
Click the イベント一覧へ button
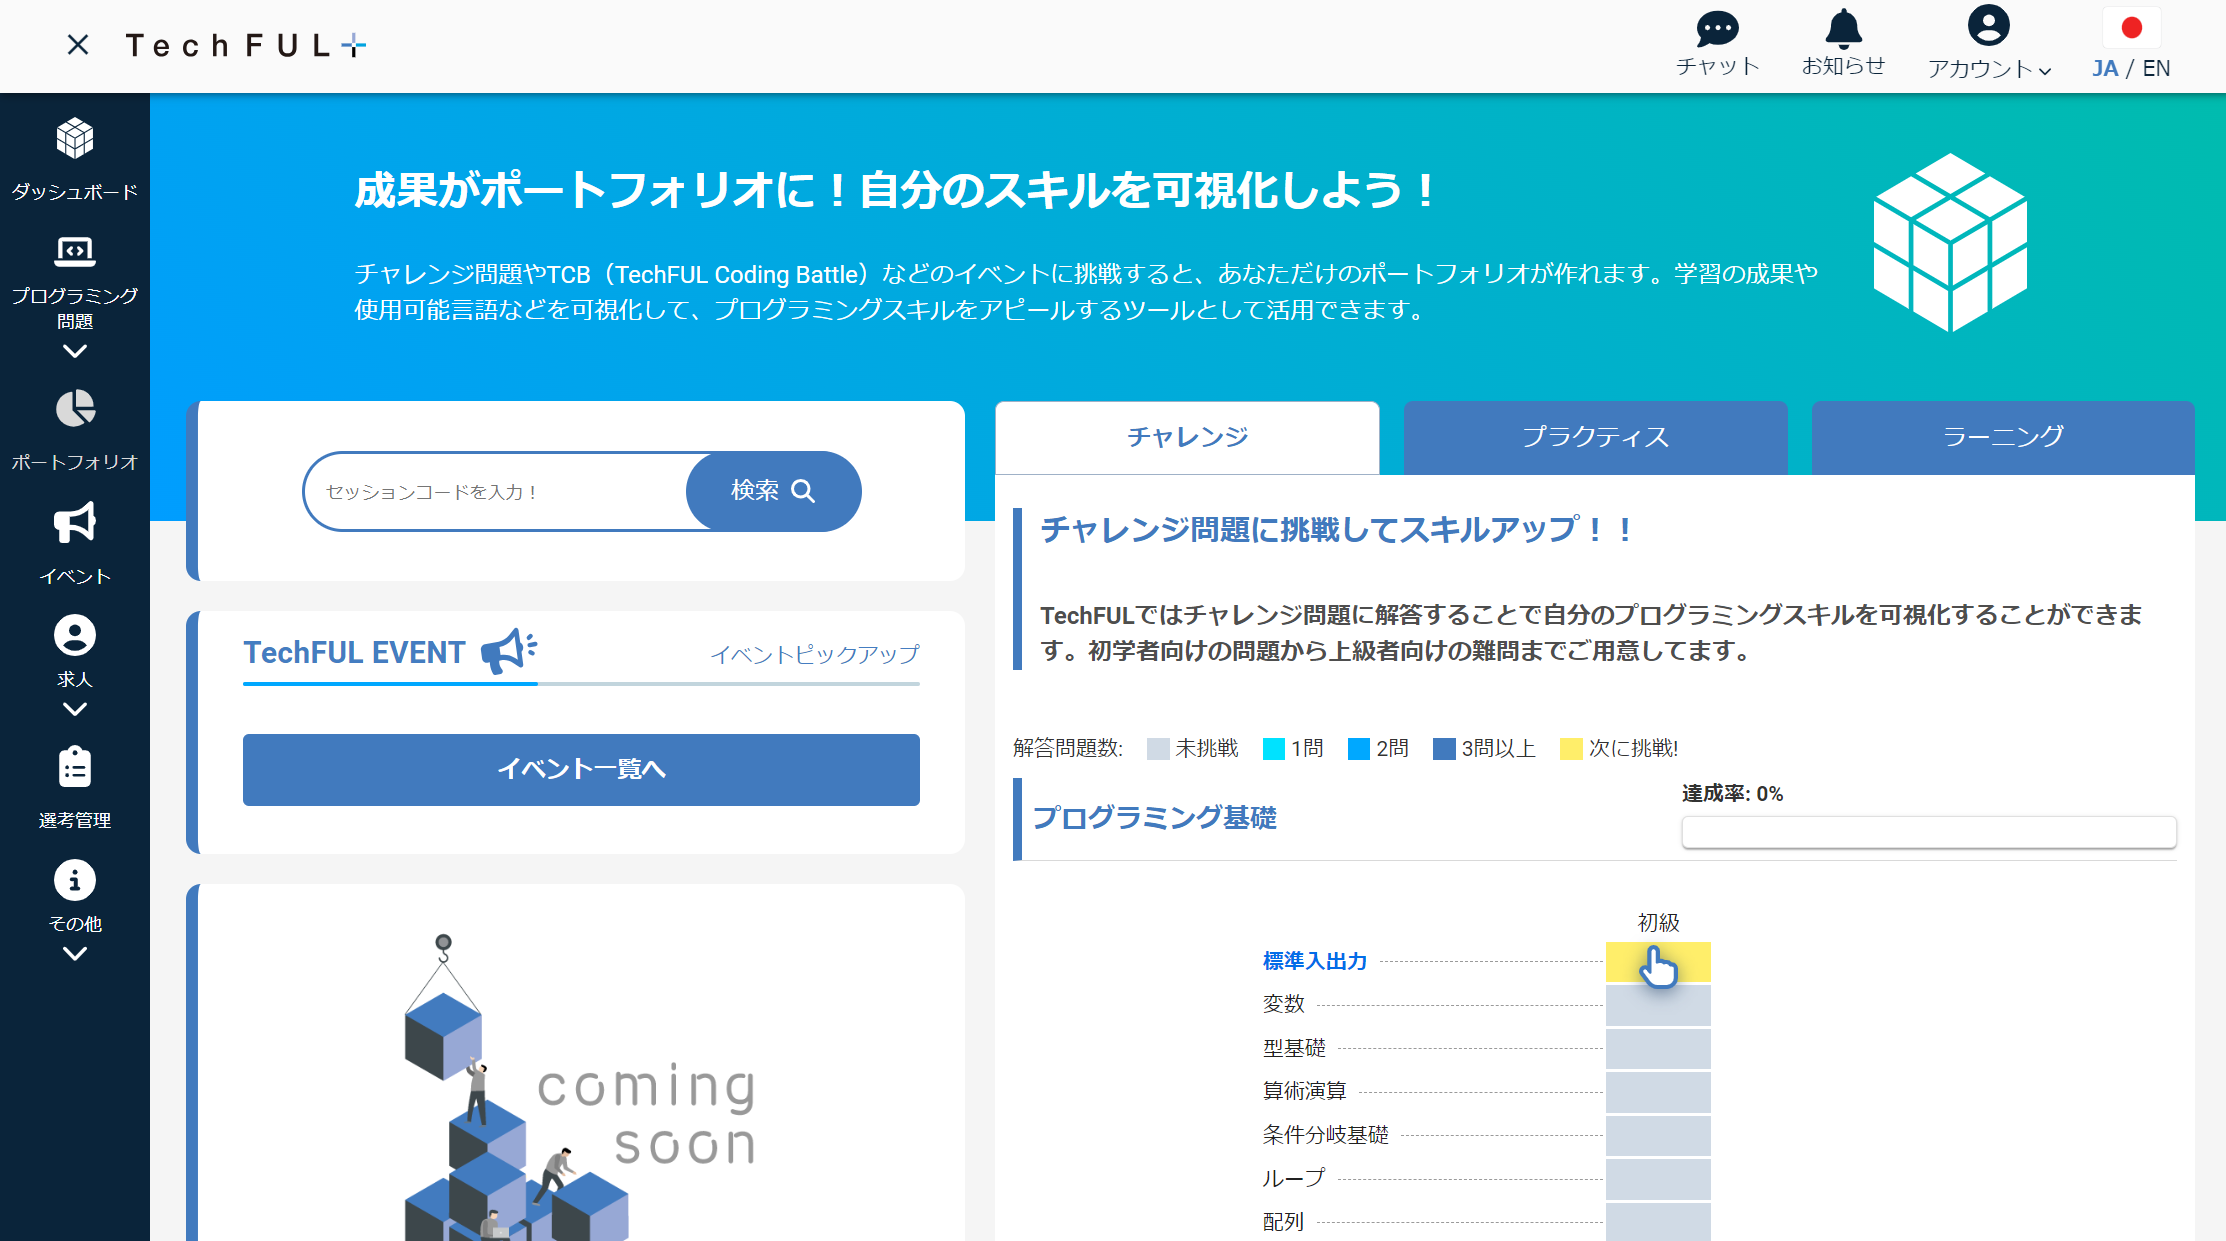(580, 769)
